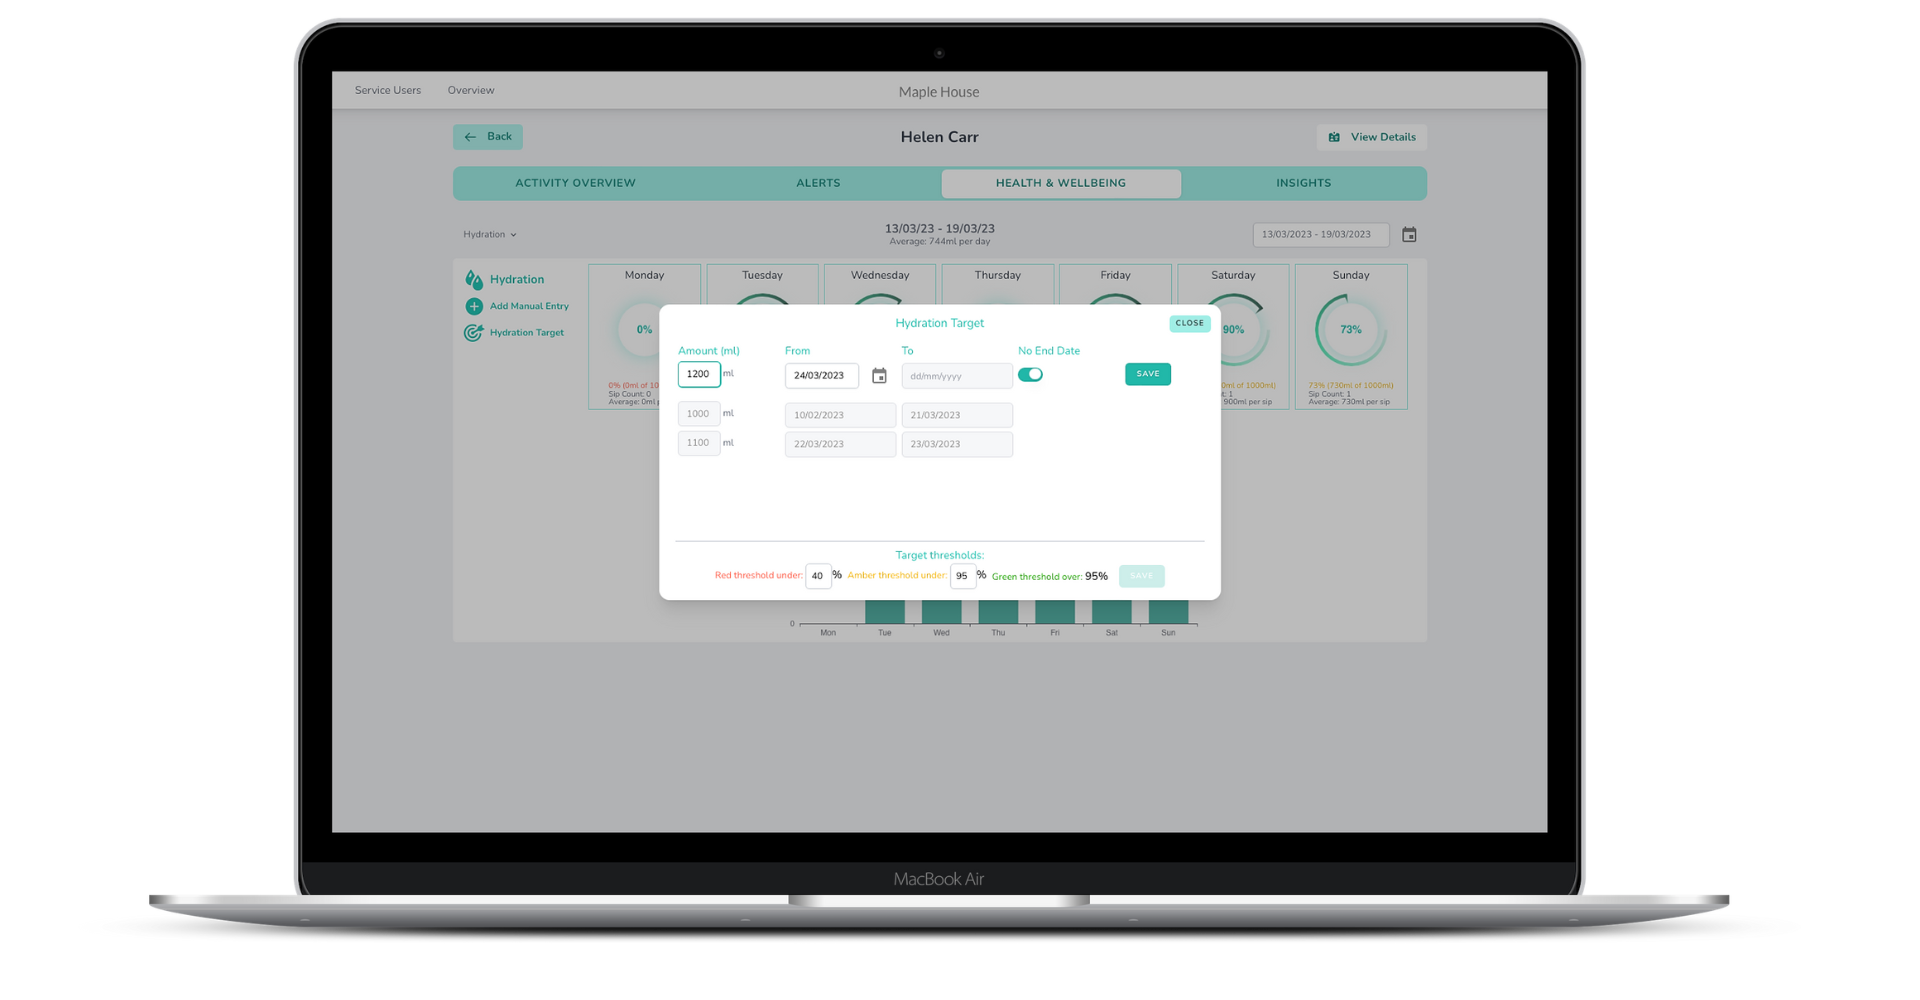Click the 21/03/2023 end date field
The width and height of the screenshot is (1920, 1000).
pos(957,415)
